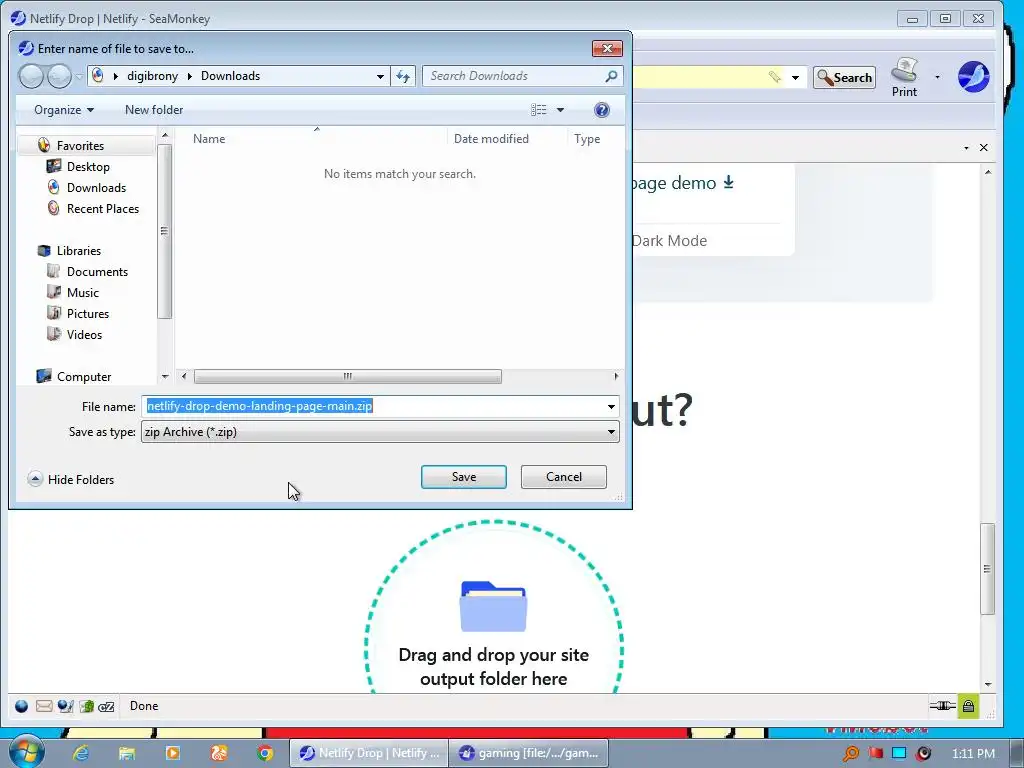
Task: Click the Composer icon in status bar
Action: pyautogui.click(x=65, y=706)
